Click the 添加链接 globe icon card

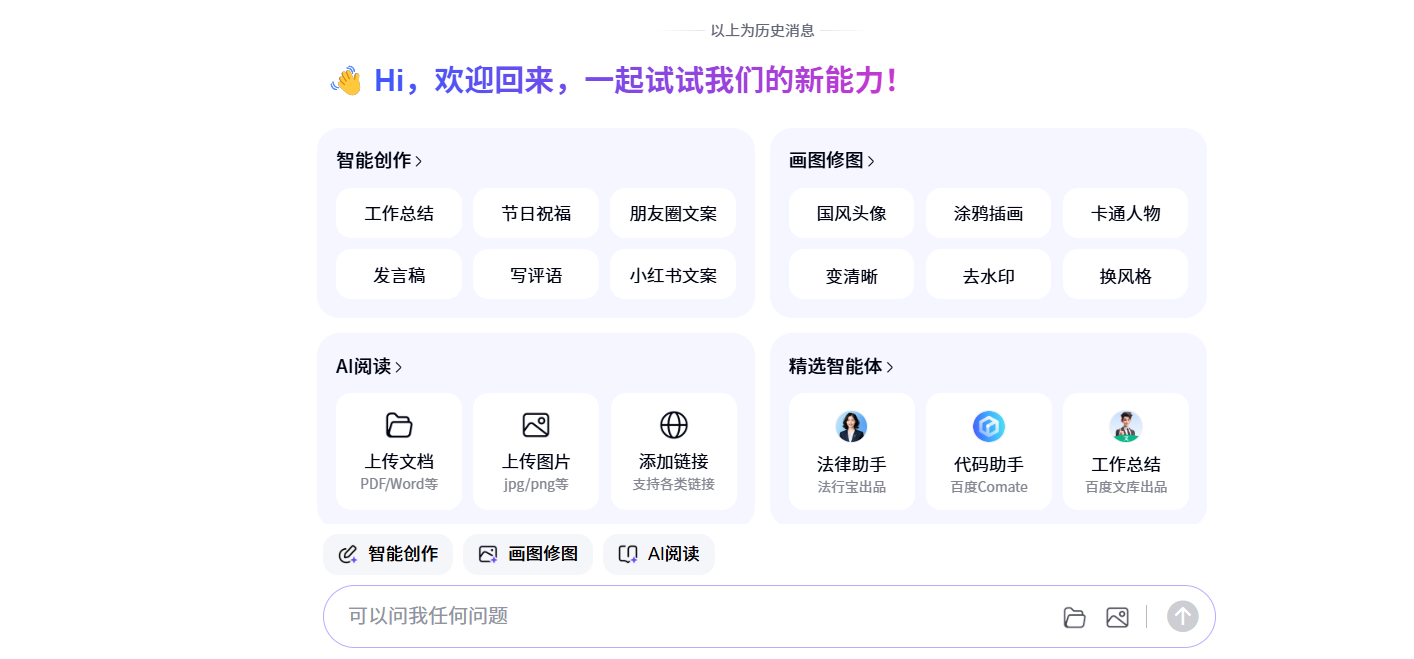click(x=674, y=450)
